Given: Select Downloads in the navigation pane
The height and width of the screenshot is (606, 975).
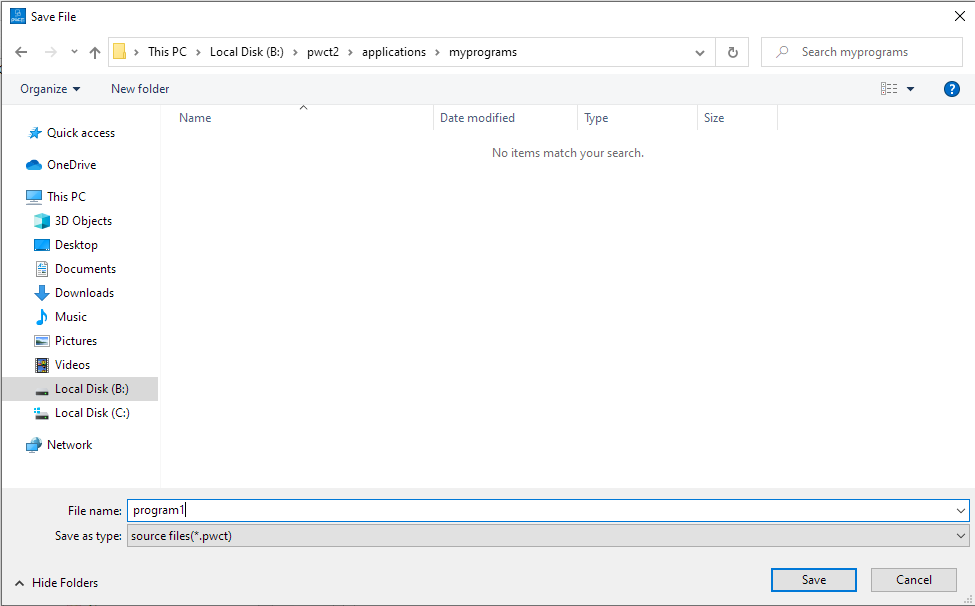Looking at the screenshot, I should coord(84,293).
